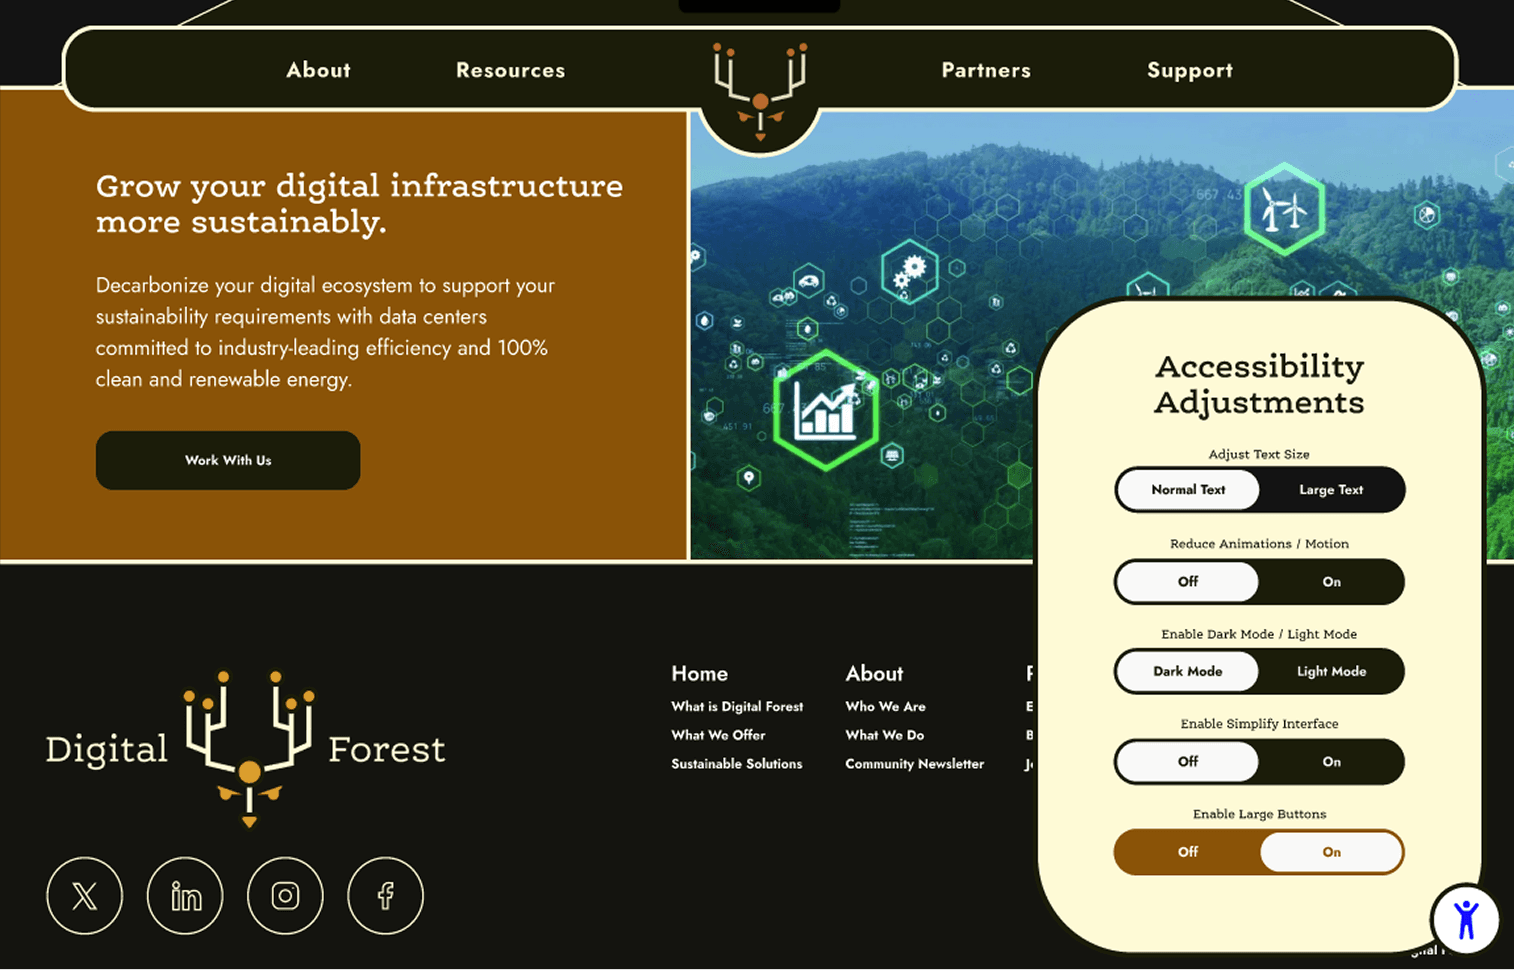Click the hero headline about digital infrastructure
Viewport: 1514px width, 970px height.
click(359, 204)
